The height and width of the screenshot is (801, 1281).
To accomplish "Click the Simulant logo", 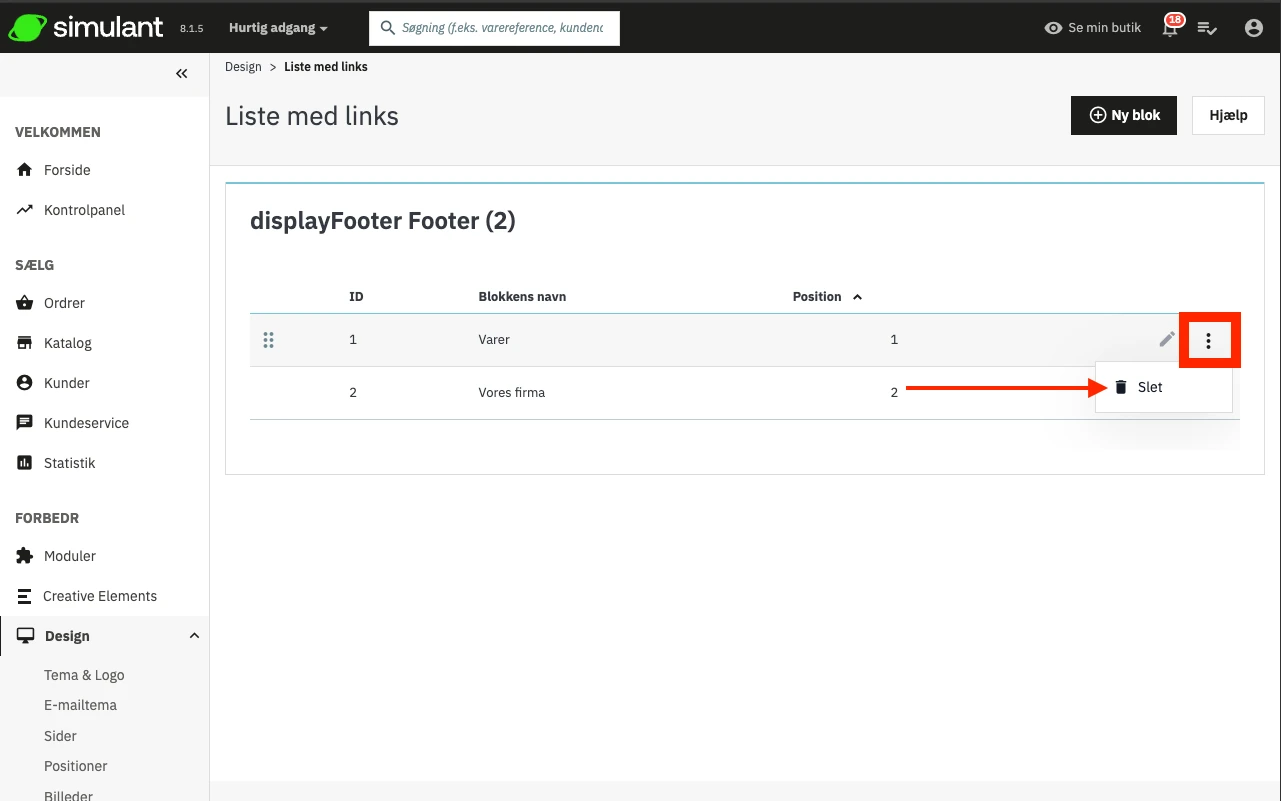I will tap(86, 28).
